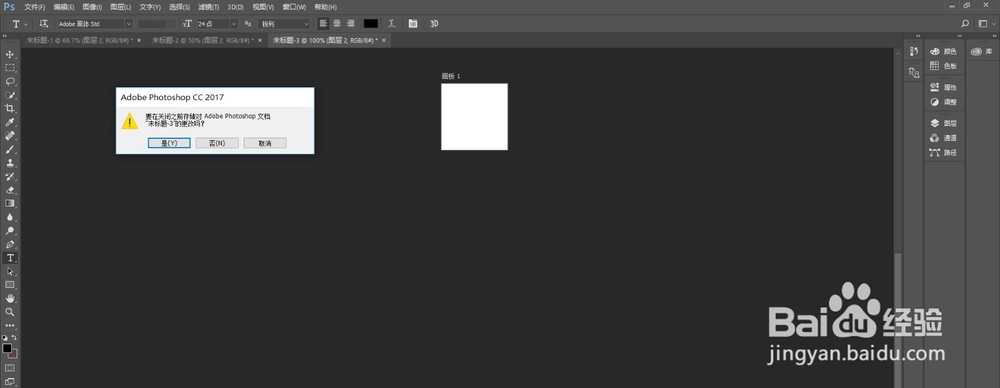This screenshot has width=1000, height=388.
Task: Open the three-dot extra tools menu
Action: pos(10,325)
